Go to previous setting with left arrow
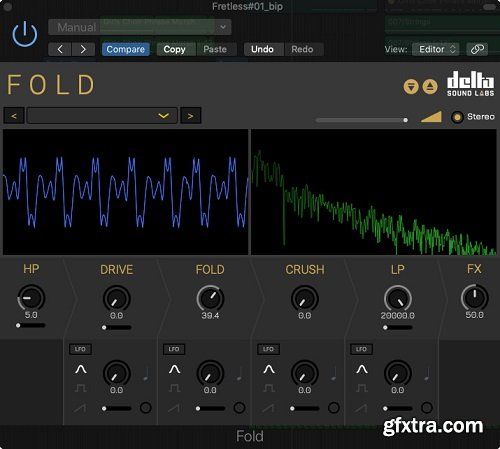The height and width of the screenshot is (449, 500). pyautogui.click(x=60, y=49)
